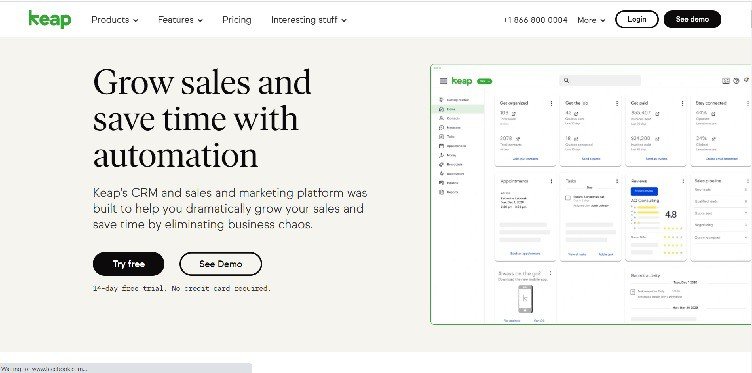Open the Get paid card options menu
752x373 pixels.
(x=682, y=103)
